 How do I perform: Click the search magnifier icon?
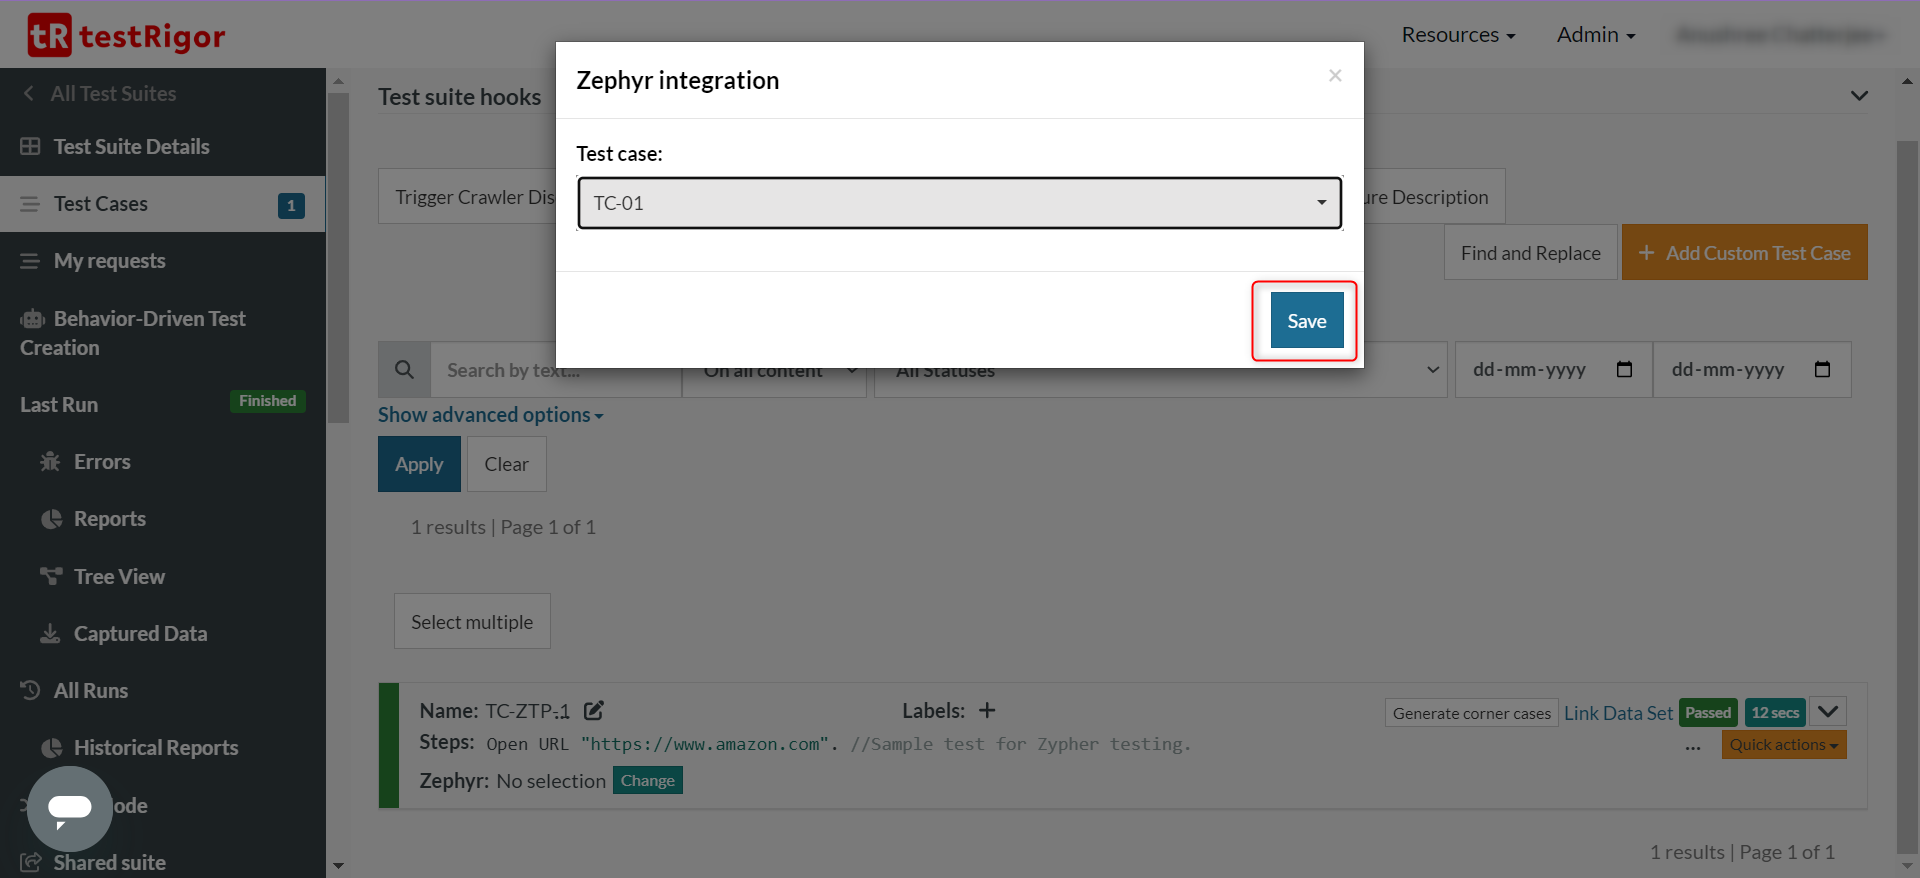[x=404, y=370]
